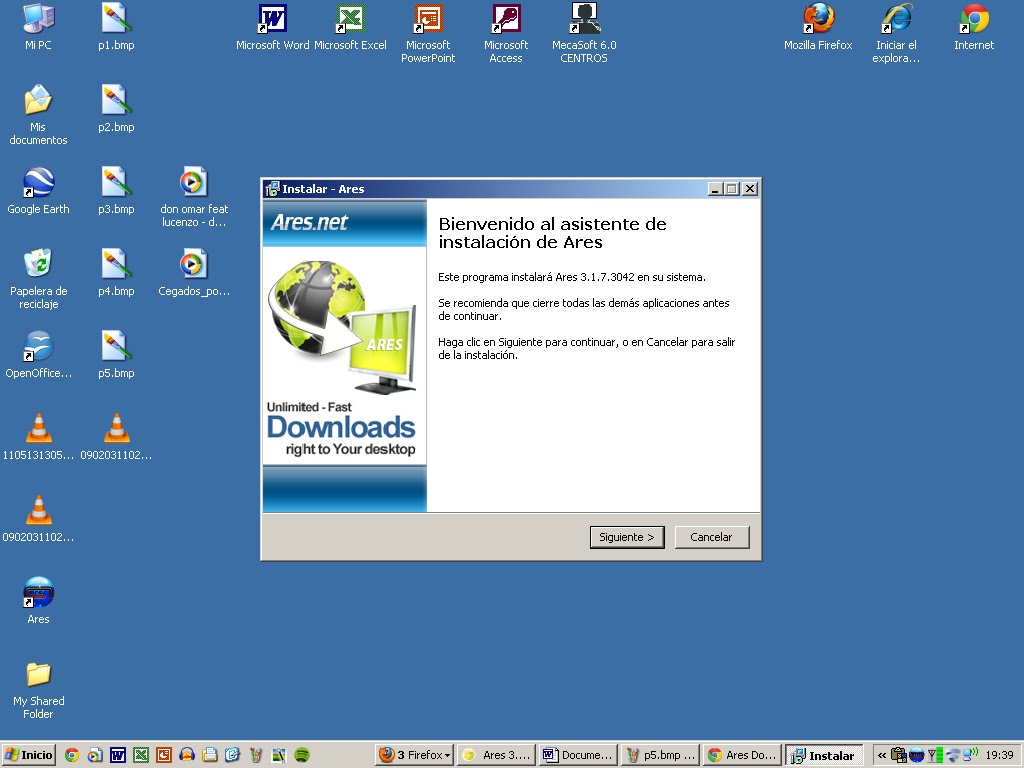Select the p1.bmp file icon
1024x768 pixels.
(x=116, y=27)
